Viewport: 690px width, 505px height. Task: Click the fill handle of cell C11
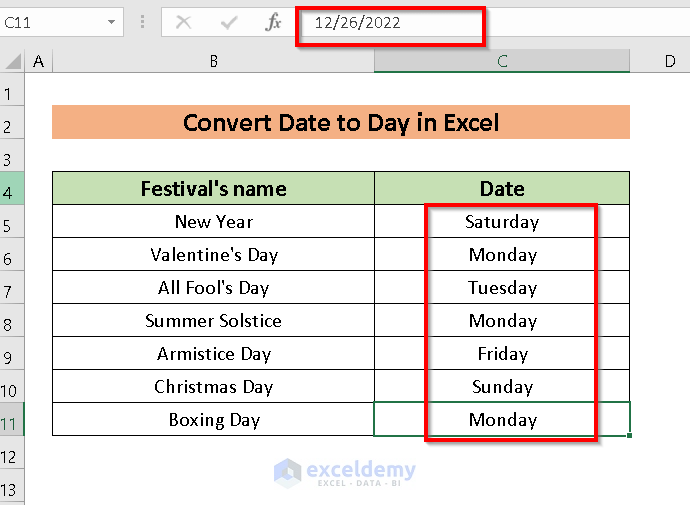tap(630, 436)
